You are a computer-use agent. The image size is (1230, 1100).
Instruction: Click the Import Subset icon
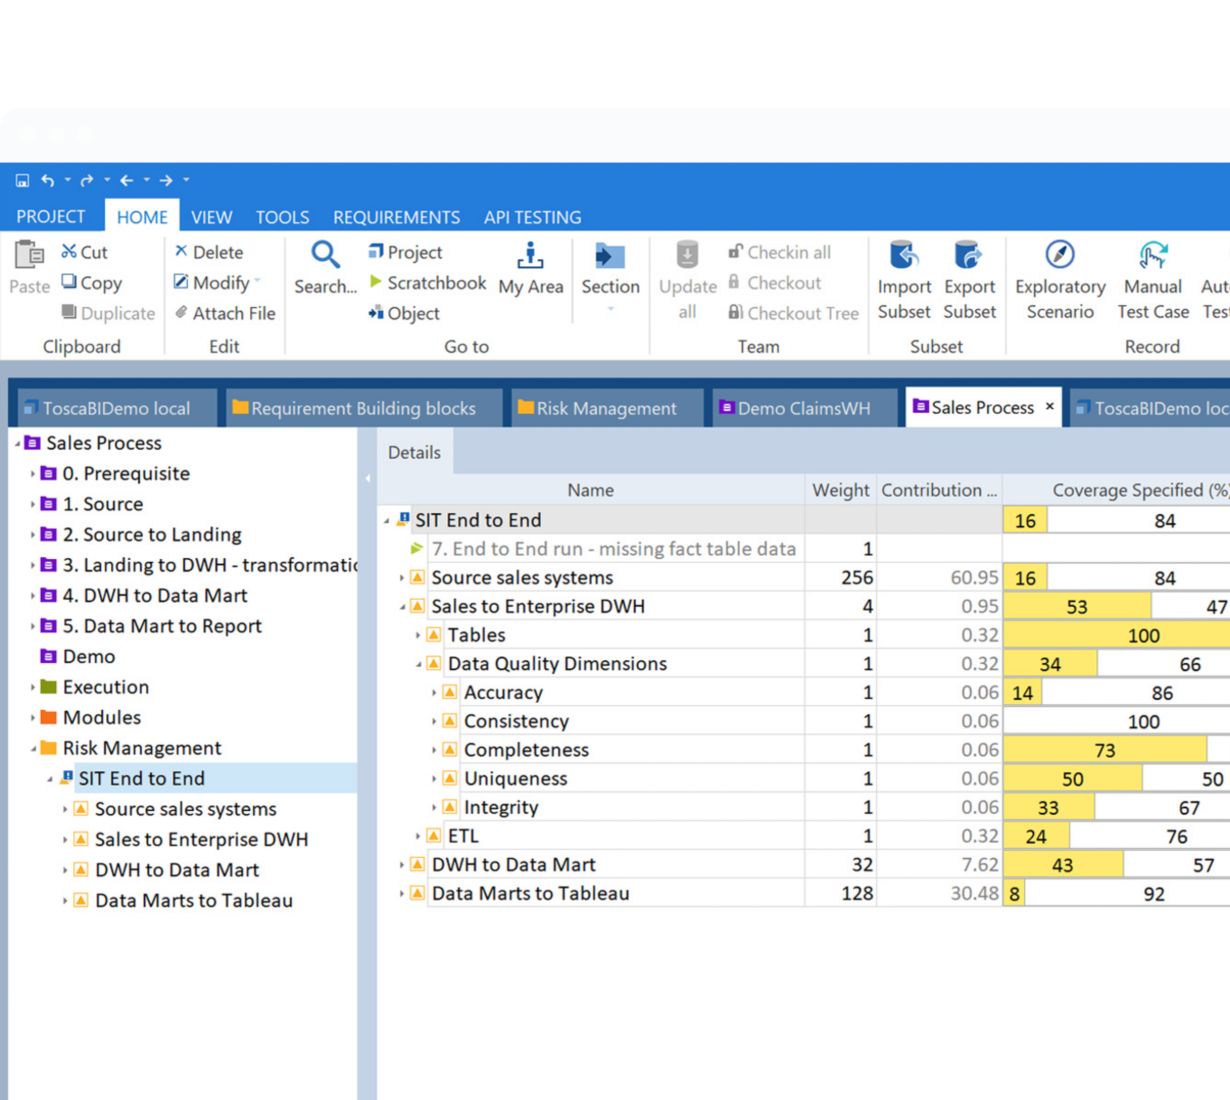[904, 256]
